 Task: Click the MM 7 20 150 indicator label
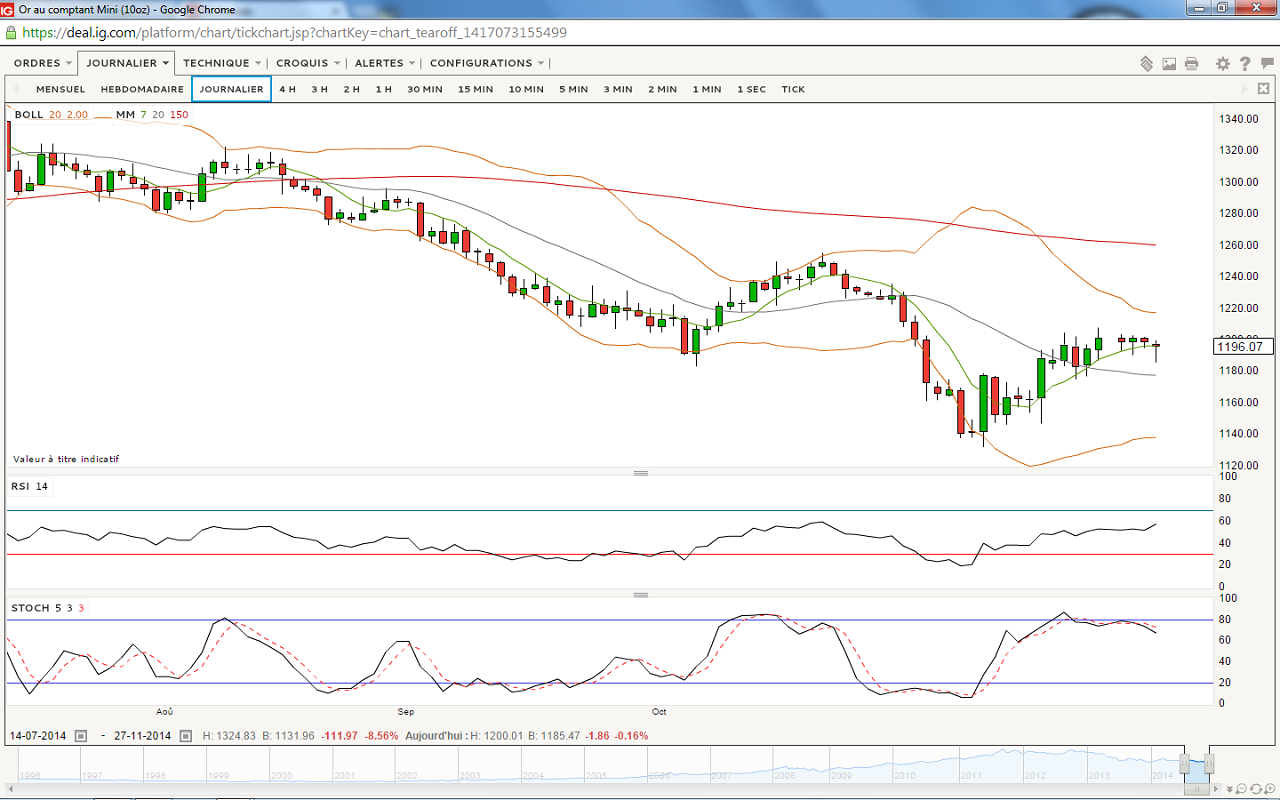coord(152,115)
